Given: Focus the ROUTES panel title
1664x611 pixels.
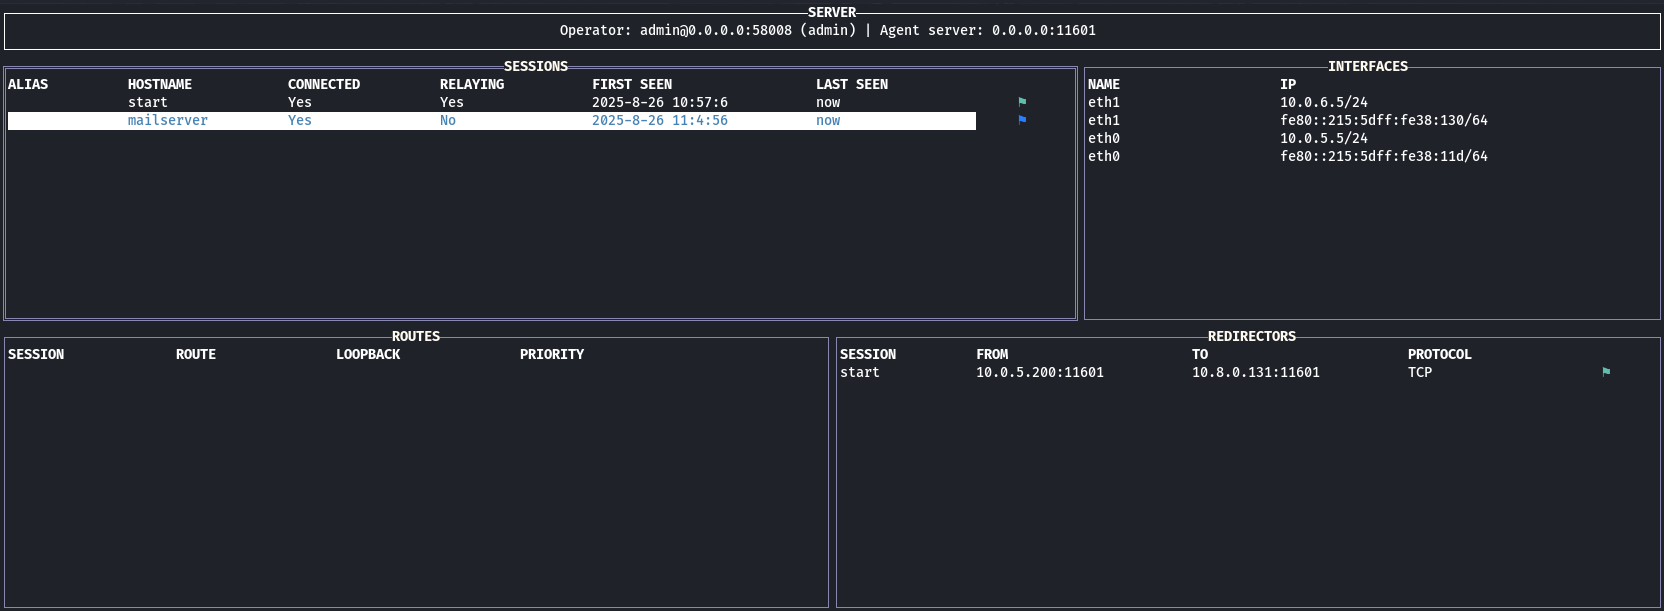Looking at the screenshot, I should (416, 337).
